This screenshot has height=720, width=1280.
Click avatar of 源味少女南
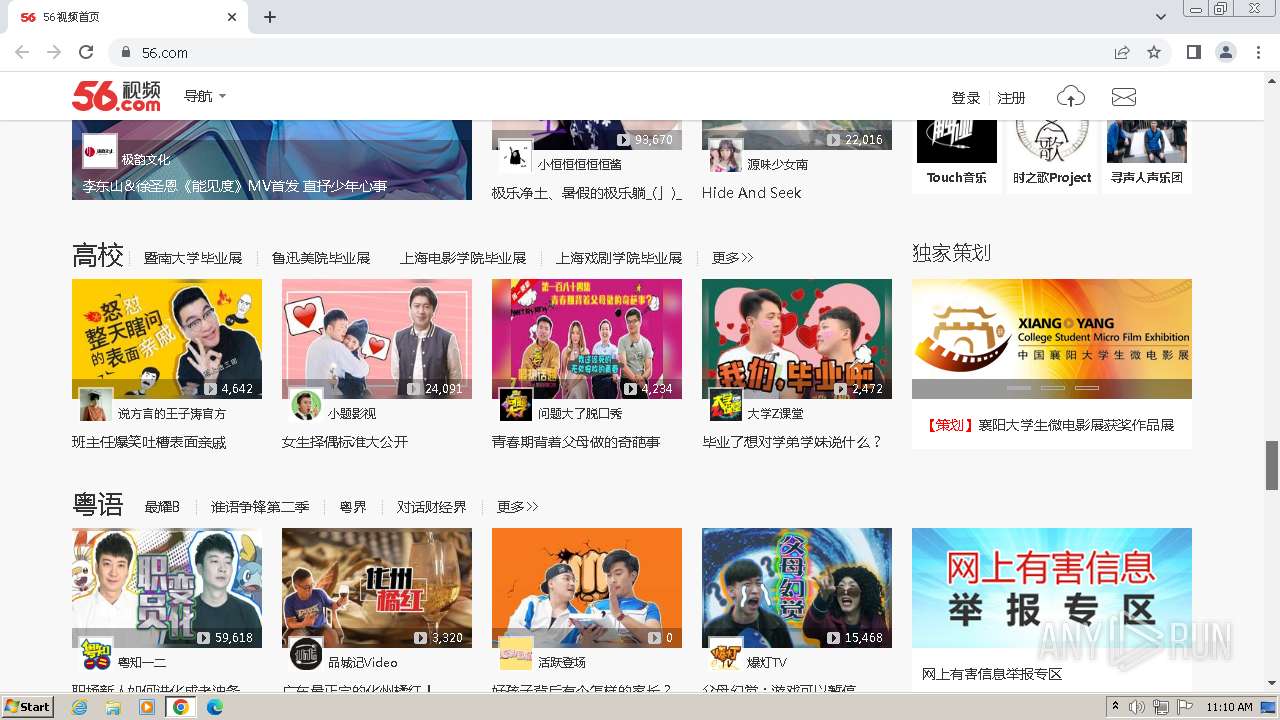(726, 156)
